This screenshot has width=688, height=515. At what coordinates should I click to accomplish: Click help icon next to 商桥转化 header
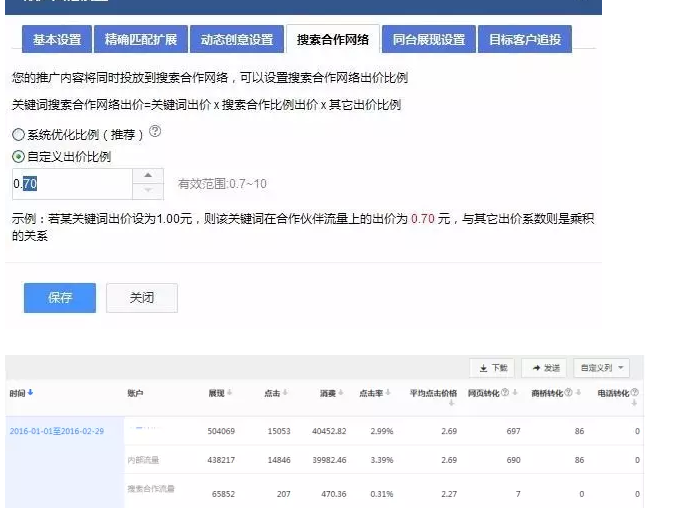click(x=569, y=393)
